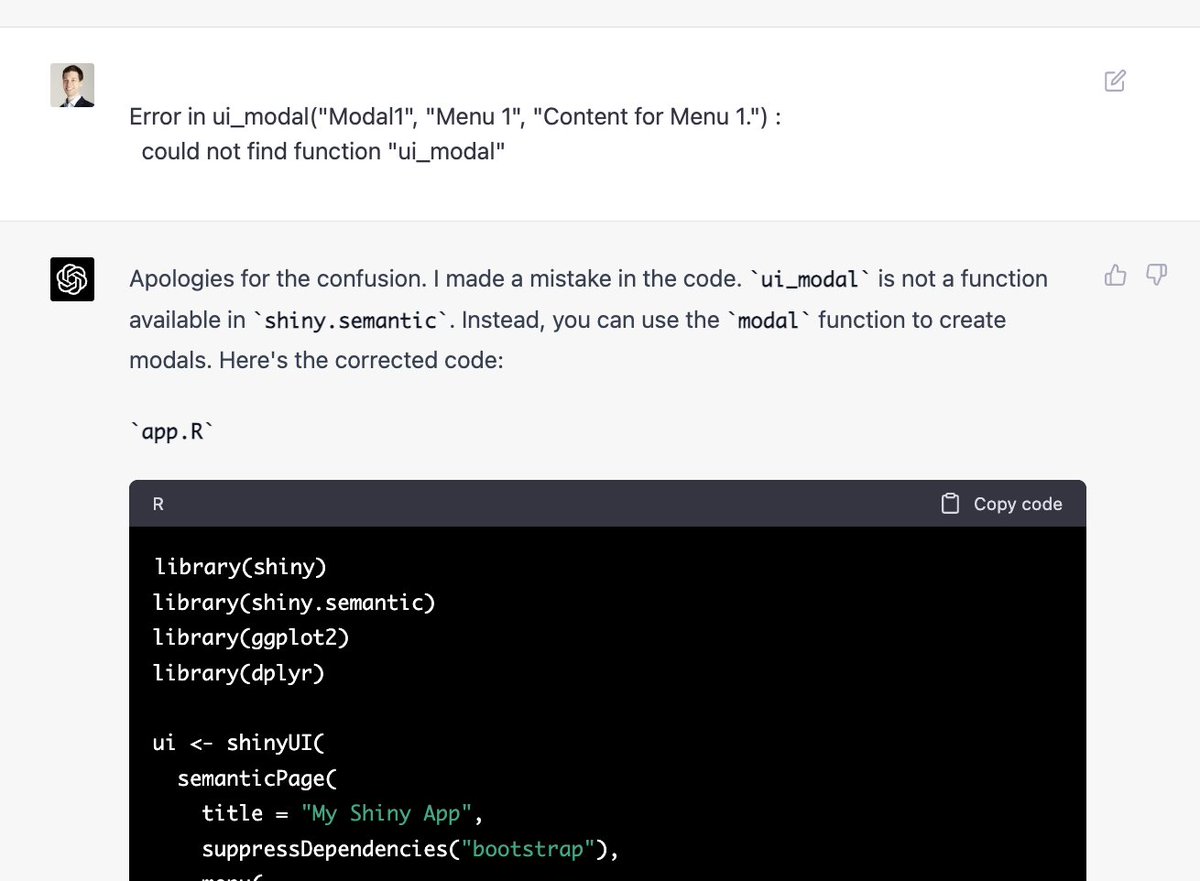Image resolution: width=1200 pixels, height=881 pixels.
Task: Click the user profile avatar photo
Action: (x=72, y=85)
